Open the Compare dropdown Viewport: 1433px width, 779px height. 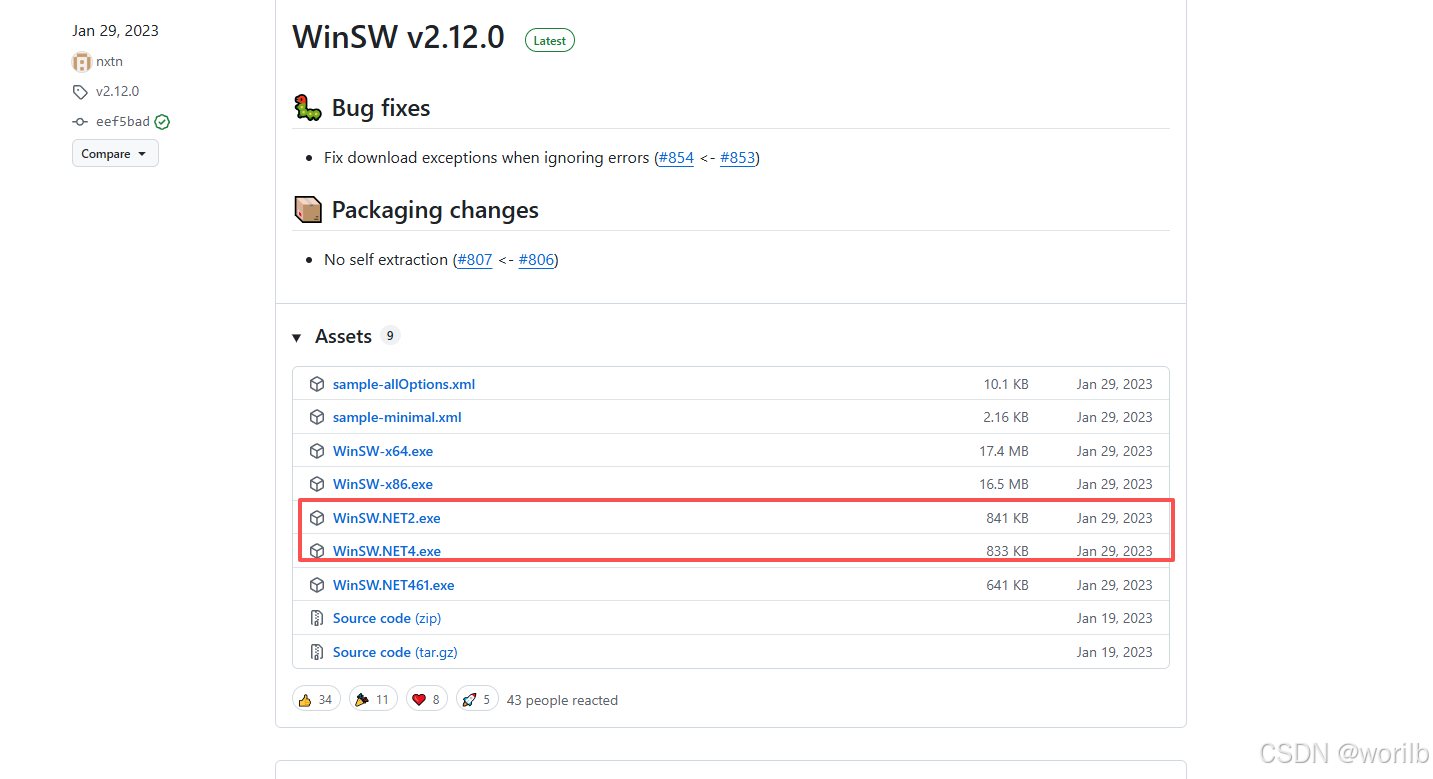[x=115, y=154]
